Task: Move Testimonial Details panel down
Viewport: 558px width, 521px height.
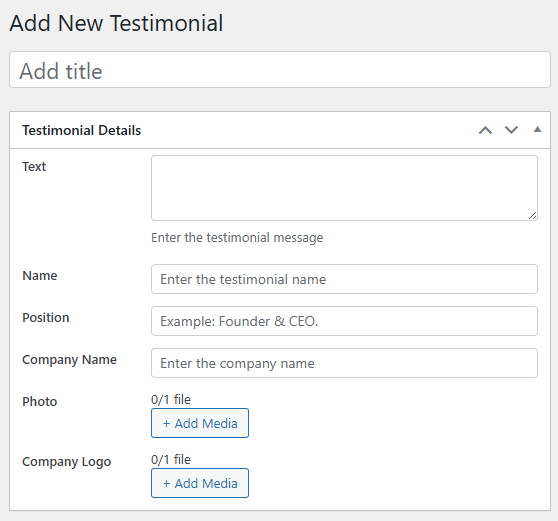Action: 511,130
